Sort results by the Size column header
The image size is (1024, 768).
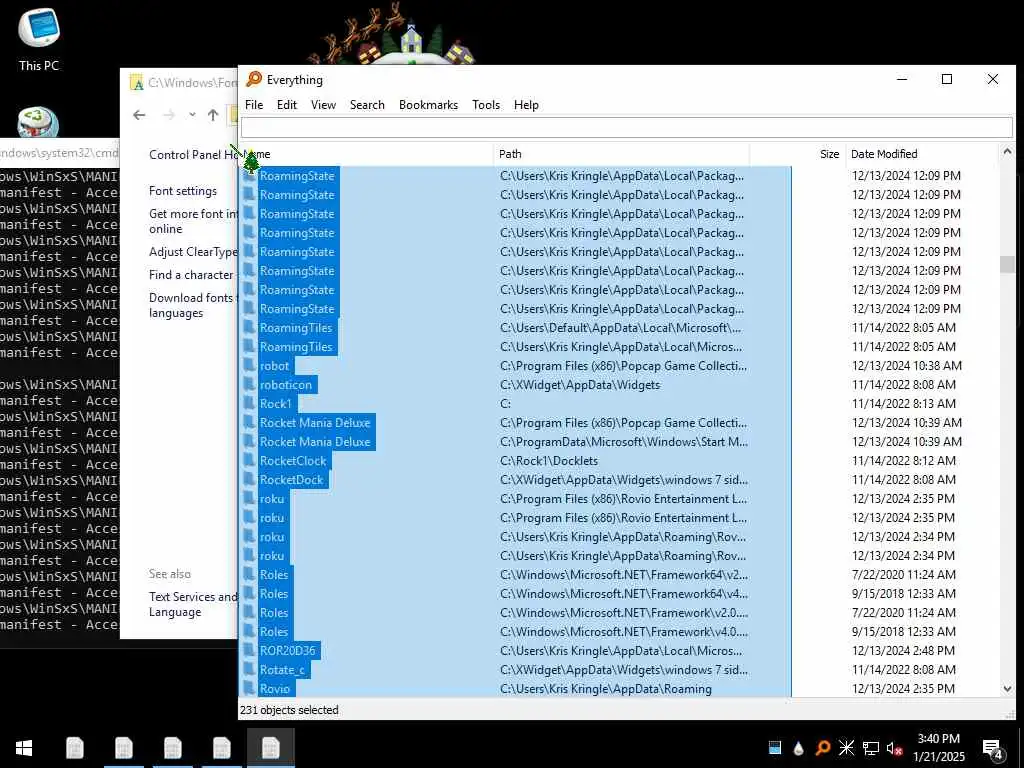click(797, 154)
